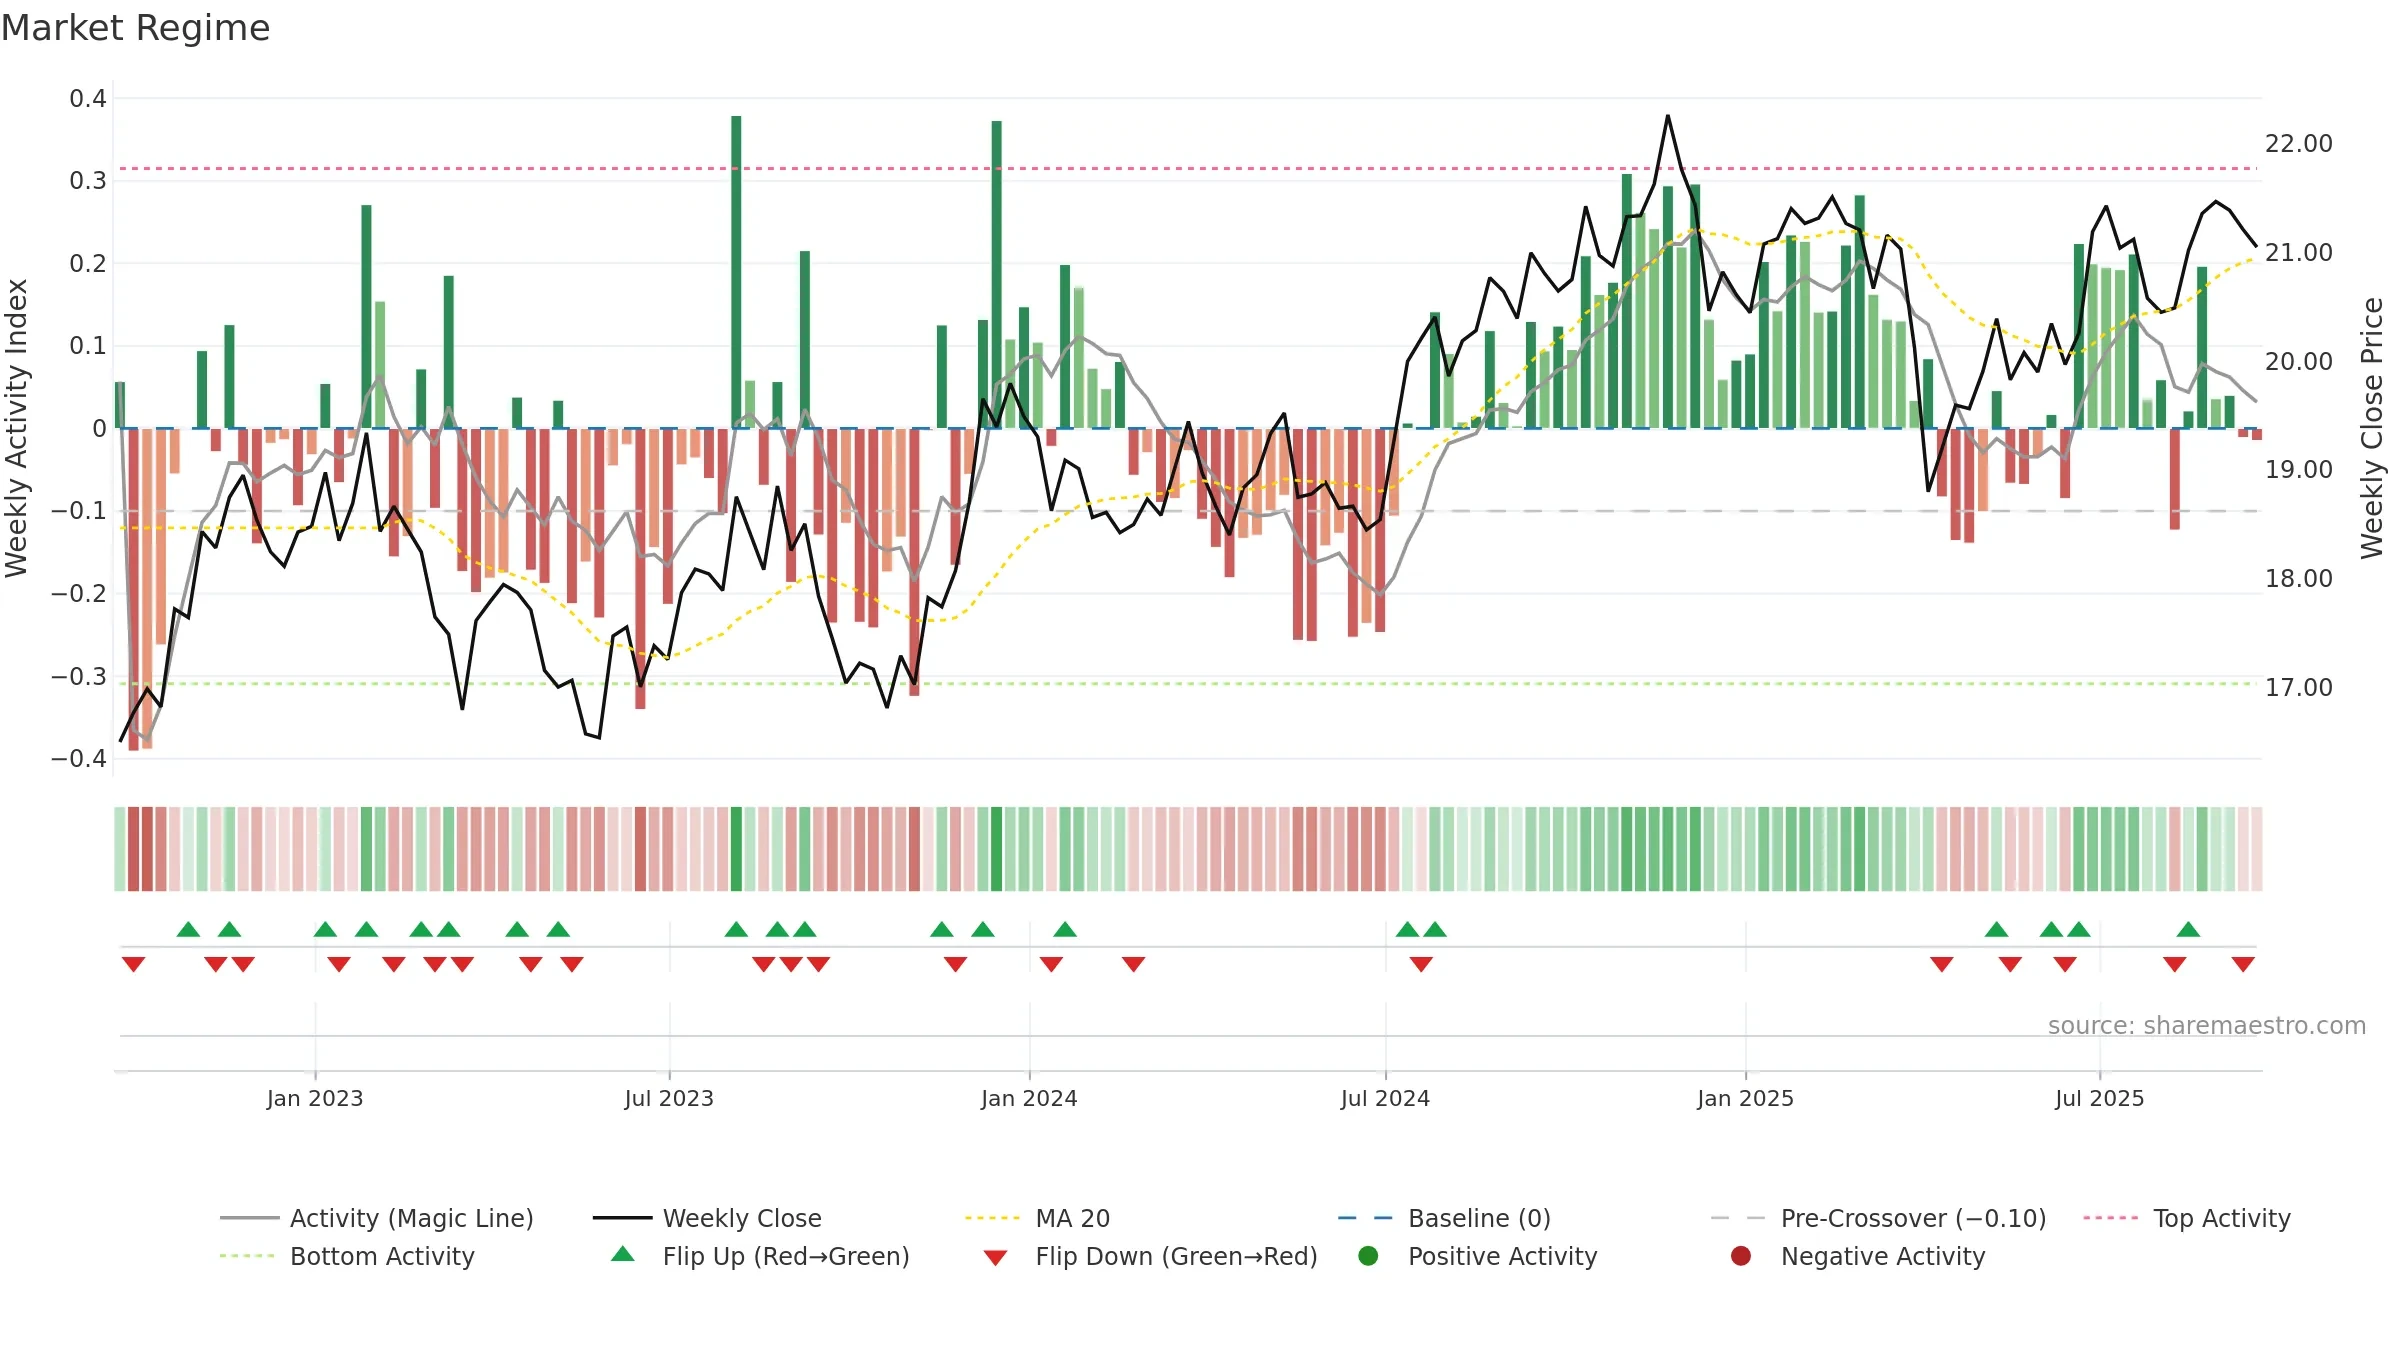This screenshot has height=1350, width=2400.
Task: Click the last flip-down marker in Sep 2025
Action: click(2243, 964)
